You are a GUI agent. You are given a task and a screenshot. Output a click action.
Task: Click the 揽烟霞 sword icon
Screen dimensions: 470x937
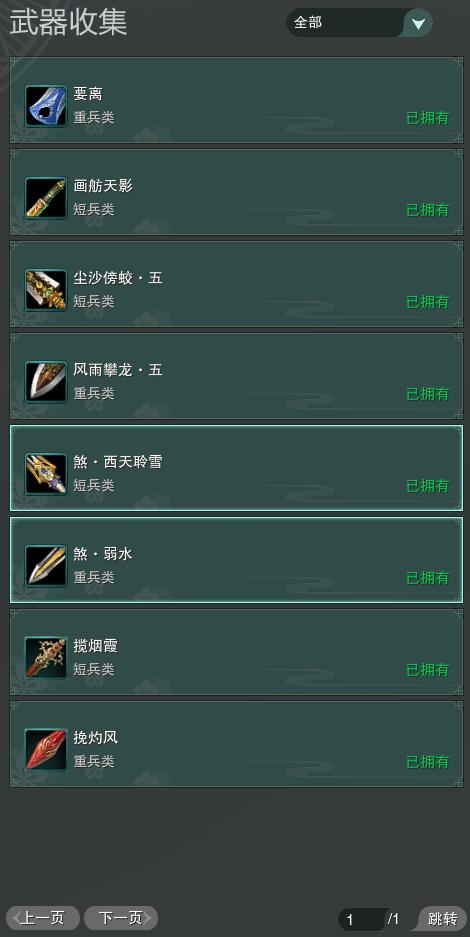tap(46, 658)
